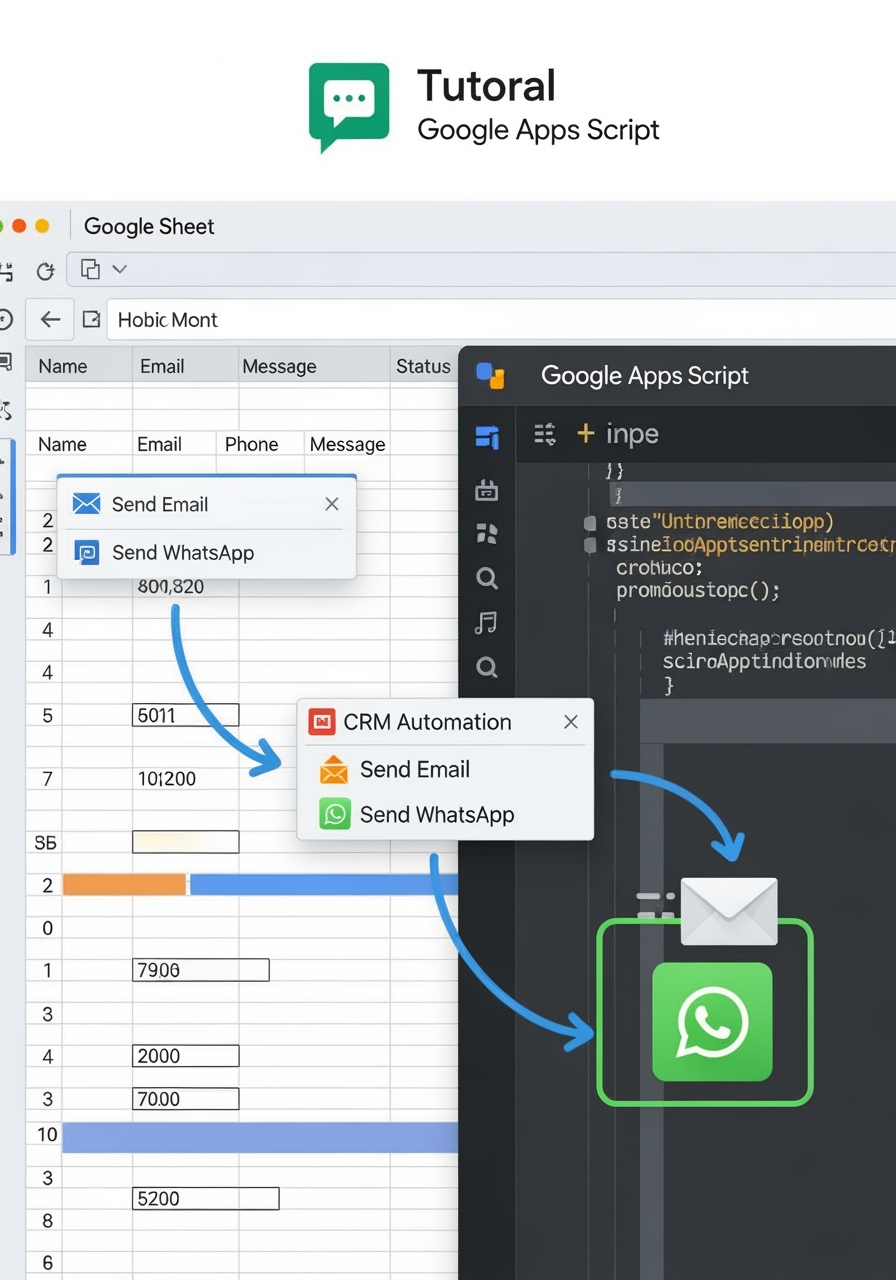
Task: Open the puzzle-piece icon in Apps Script sidebar
Action: (x=487, y=533)
